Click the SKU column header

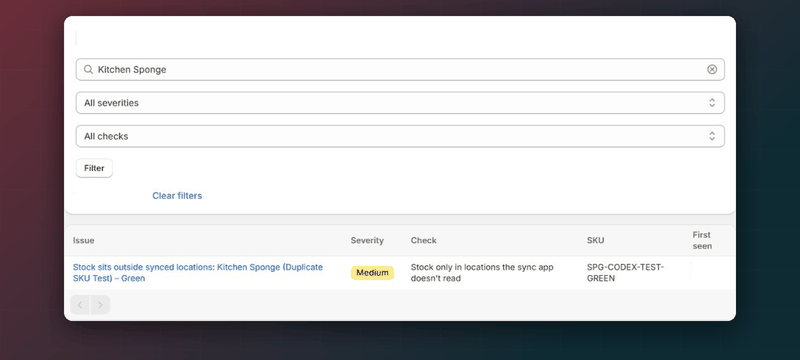pos(595,241)
